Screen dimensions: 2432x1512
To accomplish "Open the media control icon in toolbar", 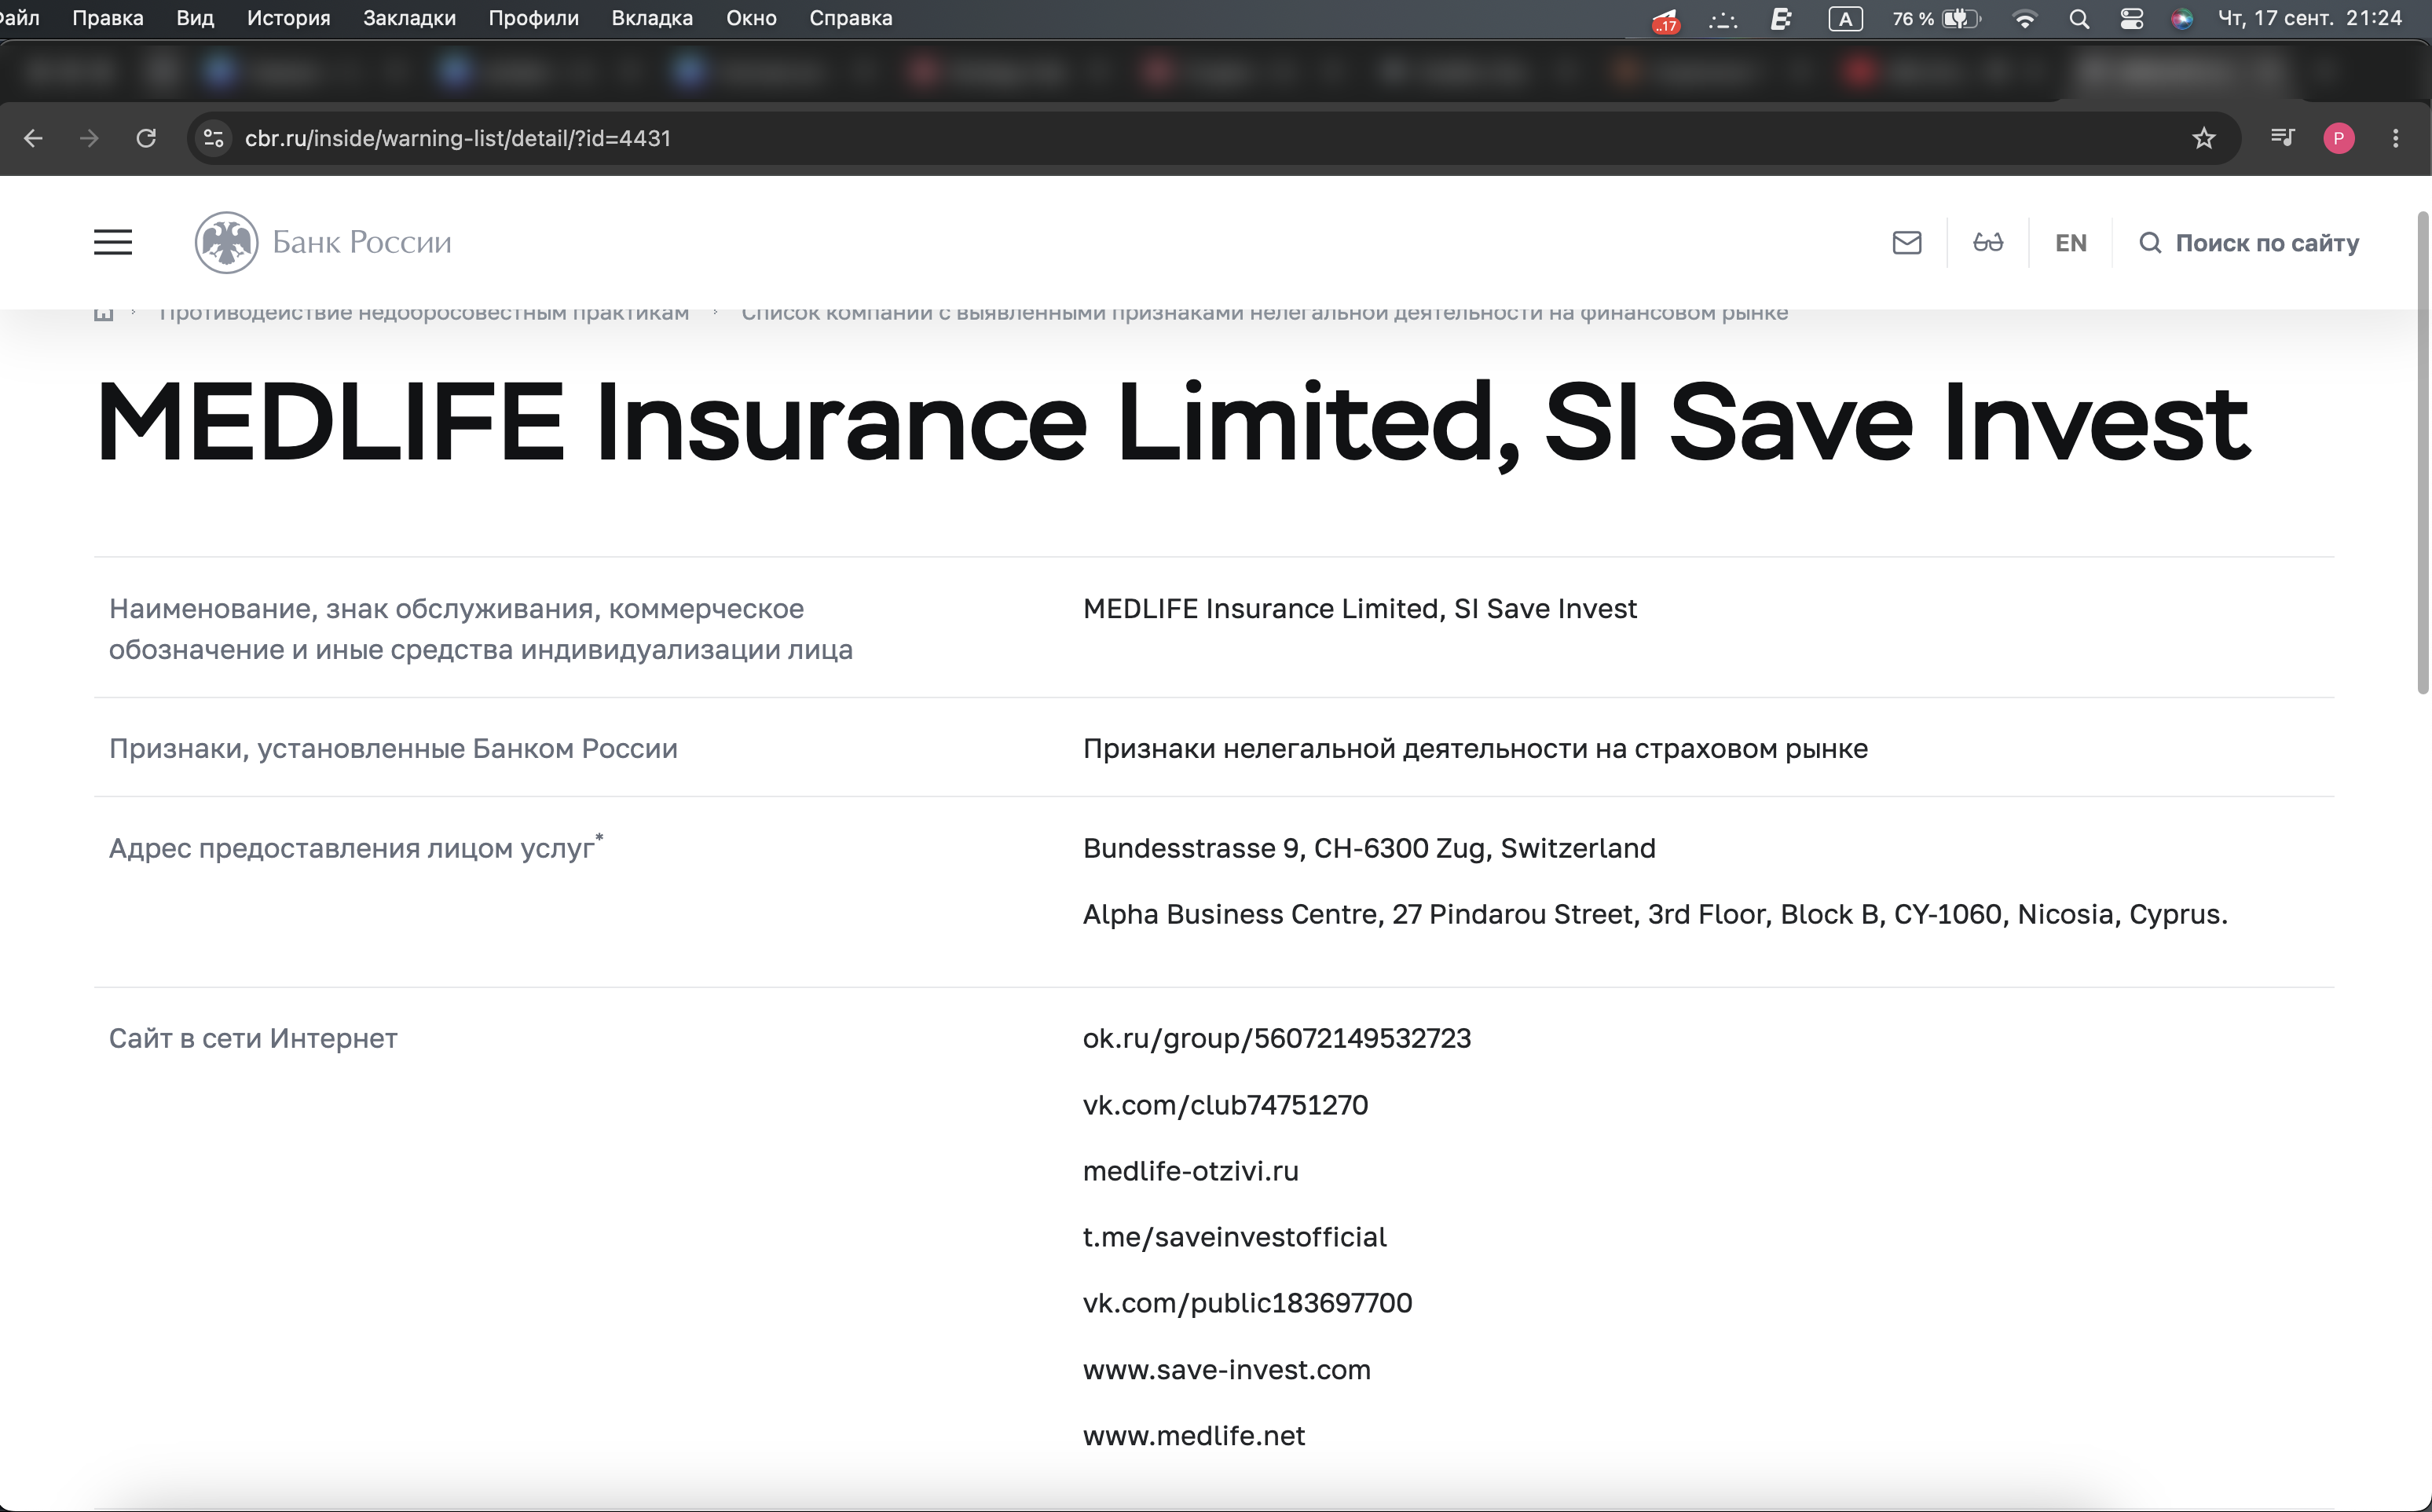I will 2282,138.
